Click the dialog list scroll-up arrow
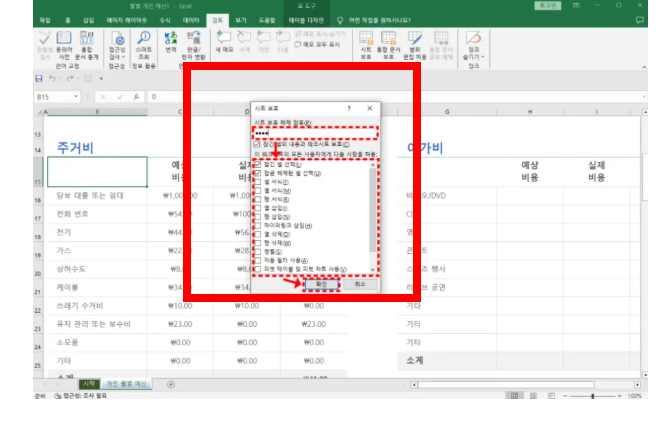The image size is (666, 445). coord(373,164)
